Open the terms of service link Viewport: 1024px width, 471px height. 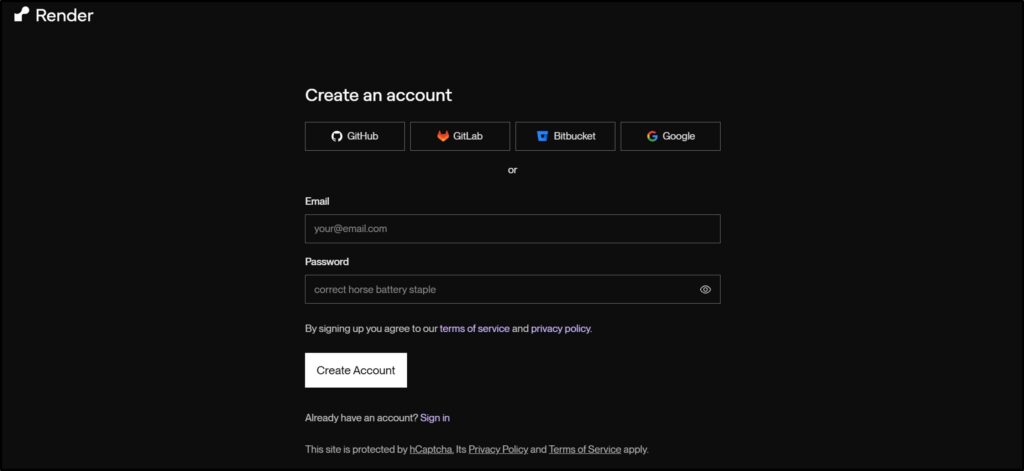[x=474, y=329]
